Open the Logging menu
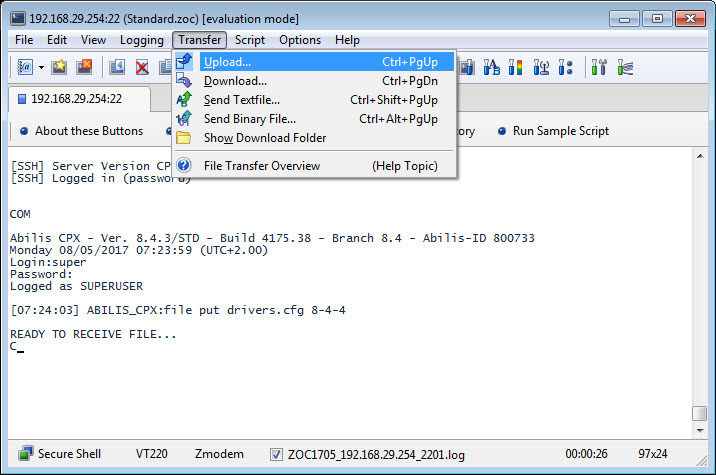Screen dimensions: 716x475 141,40
